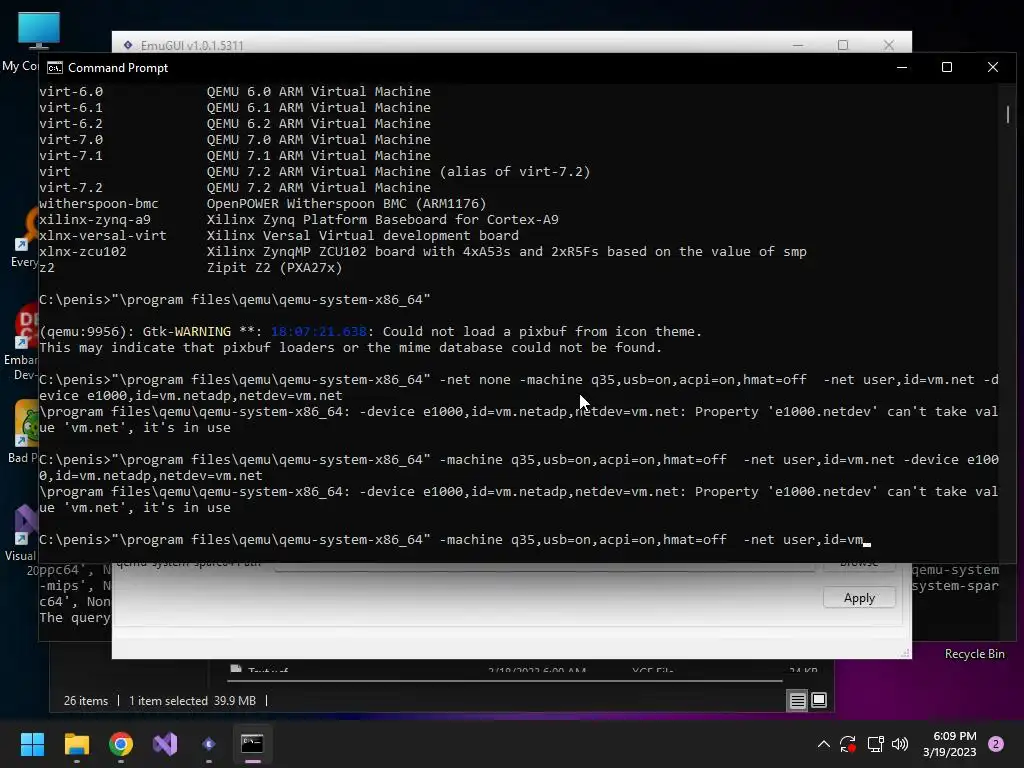Open the Windows Start menu

[32, 744]
